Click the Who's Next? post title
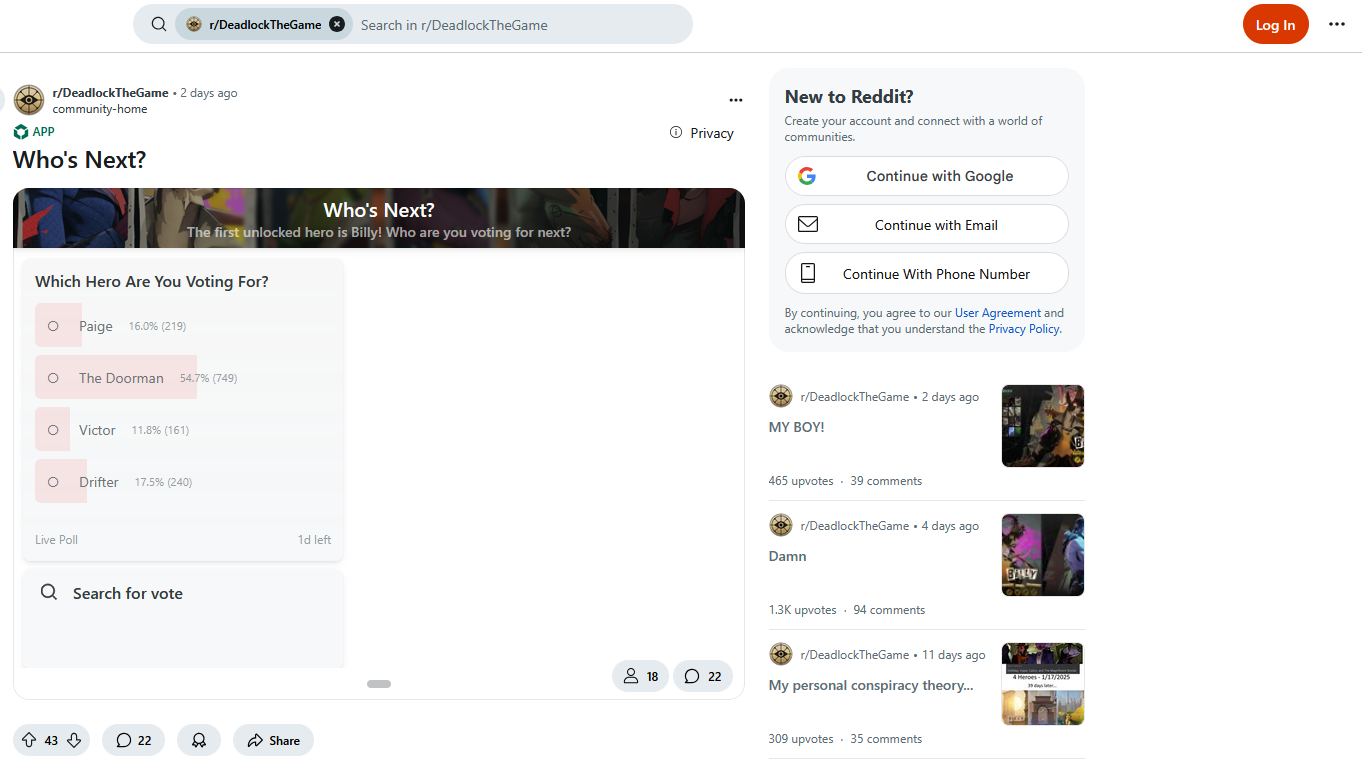This screenshot has height=769, width=1362. (80, 160)
